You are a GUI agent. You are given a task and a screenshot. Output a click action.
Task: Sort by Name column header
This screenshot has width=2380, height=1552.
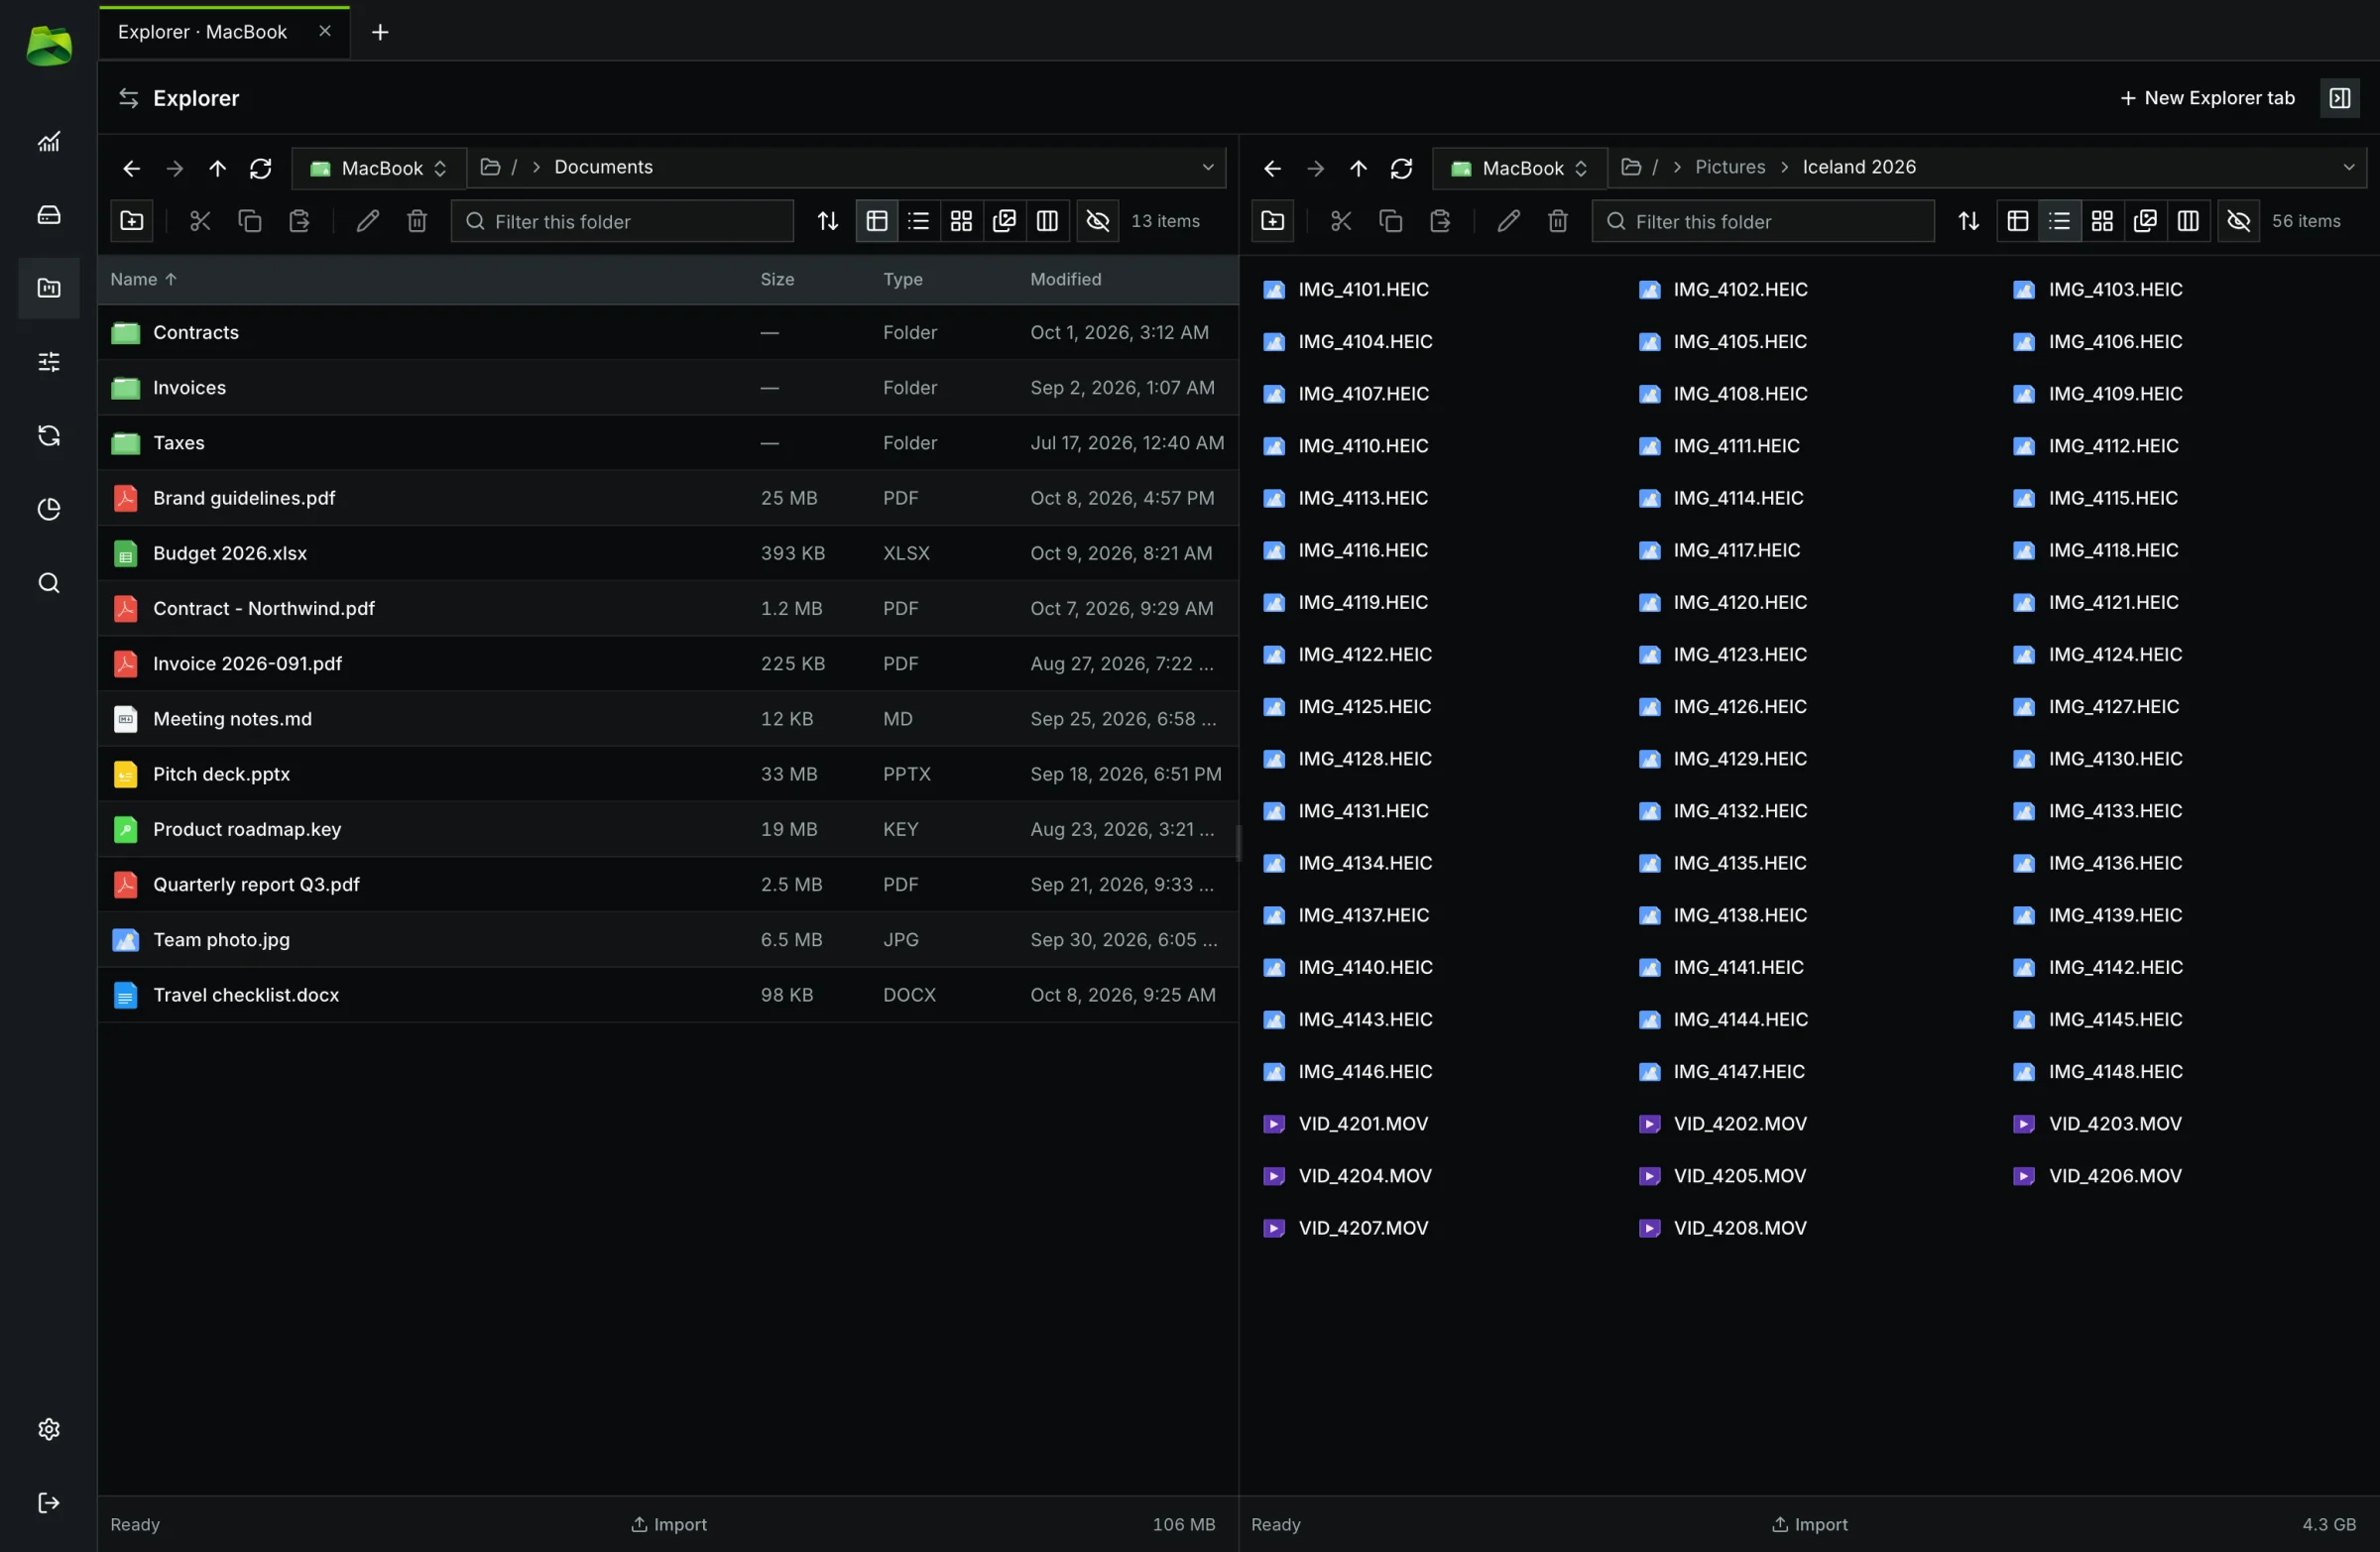143,279
